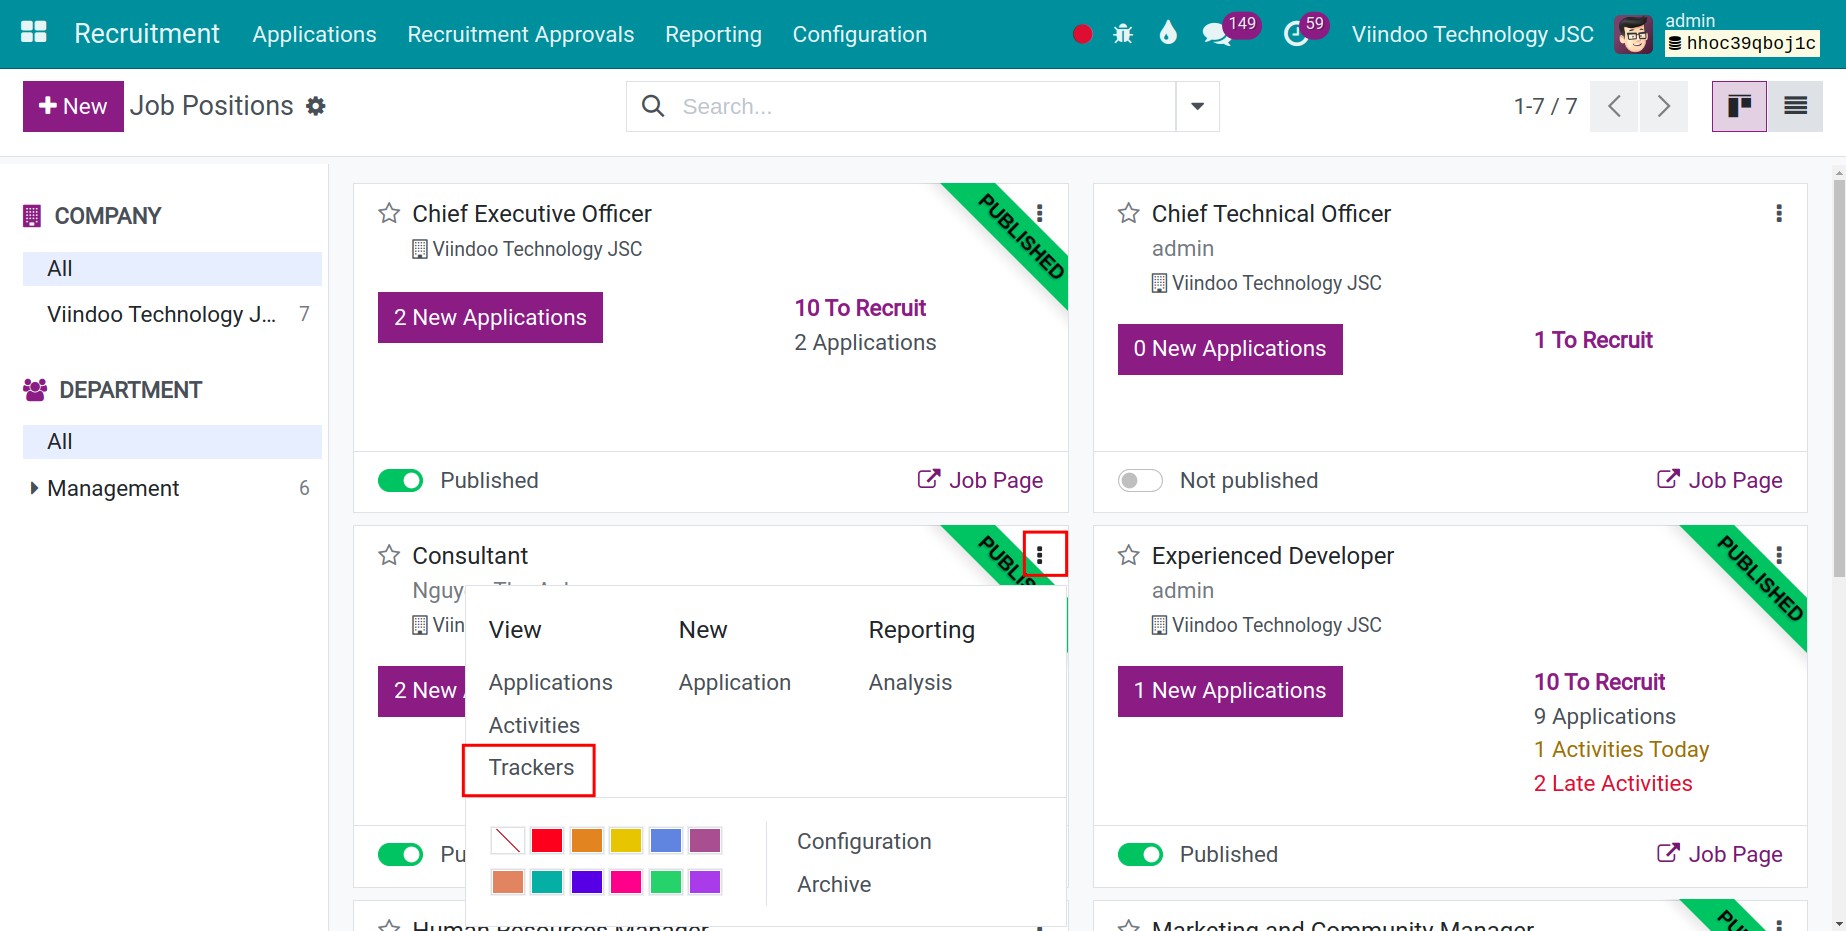Viewport: 1846px width, 931px height.
Task: Pick the yellow color swatch
Action: pyautogui.click(x=626, y=841)
